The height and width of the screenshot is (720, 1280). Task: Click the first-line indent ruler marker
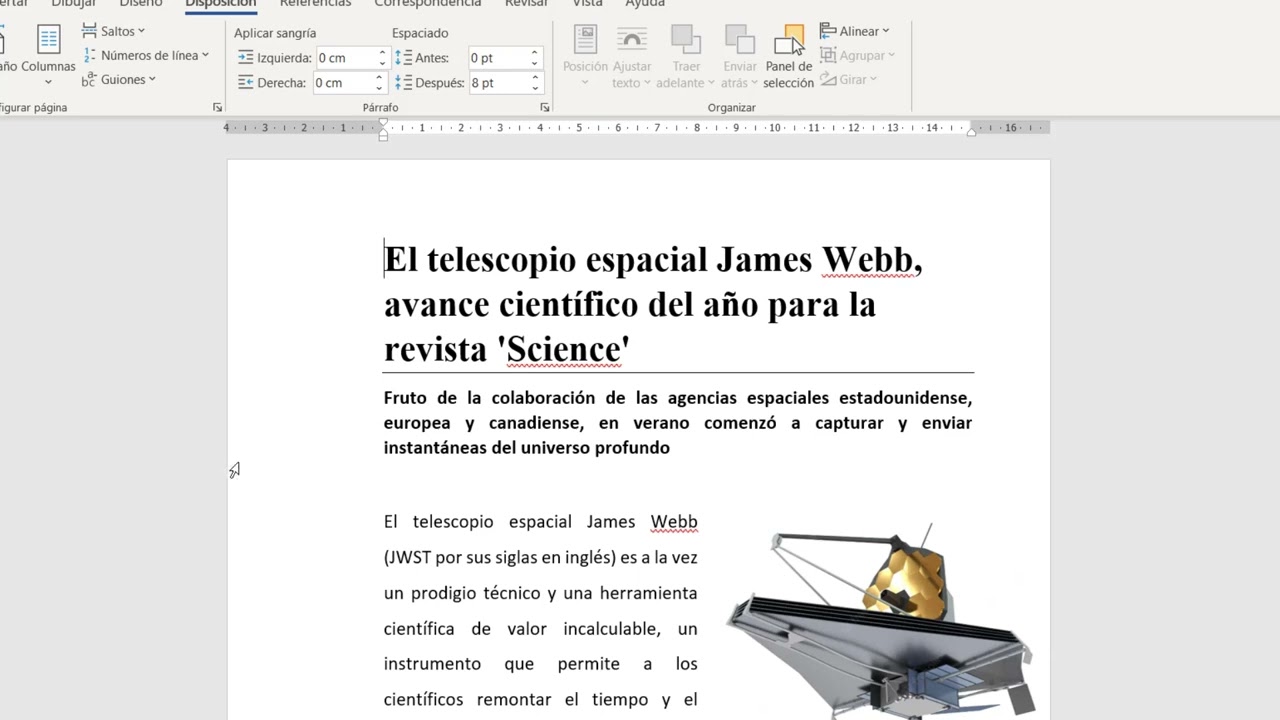pos(383,123)
